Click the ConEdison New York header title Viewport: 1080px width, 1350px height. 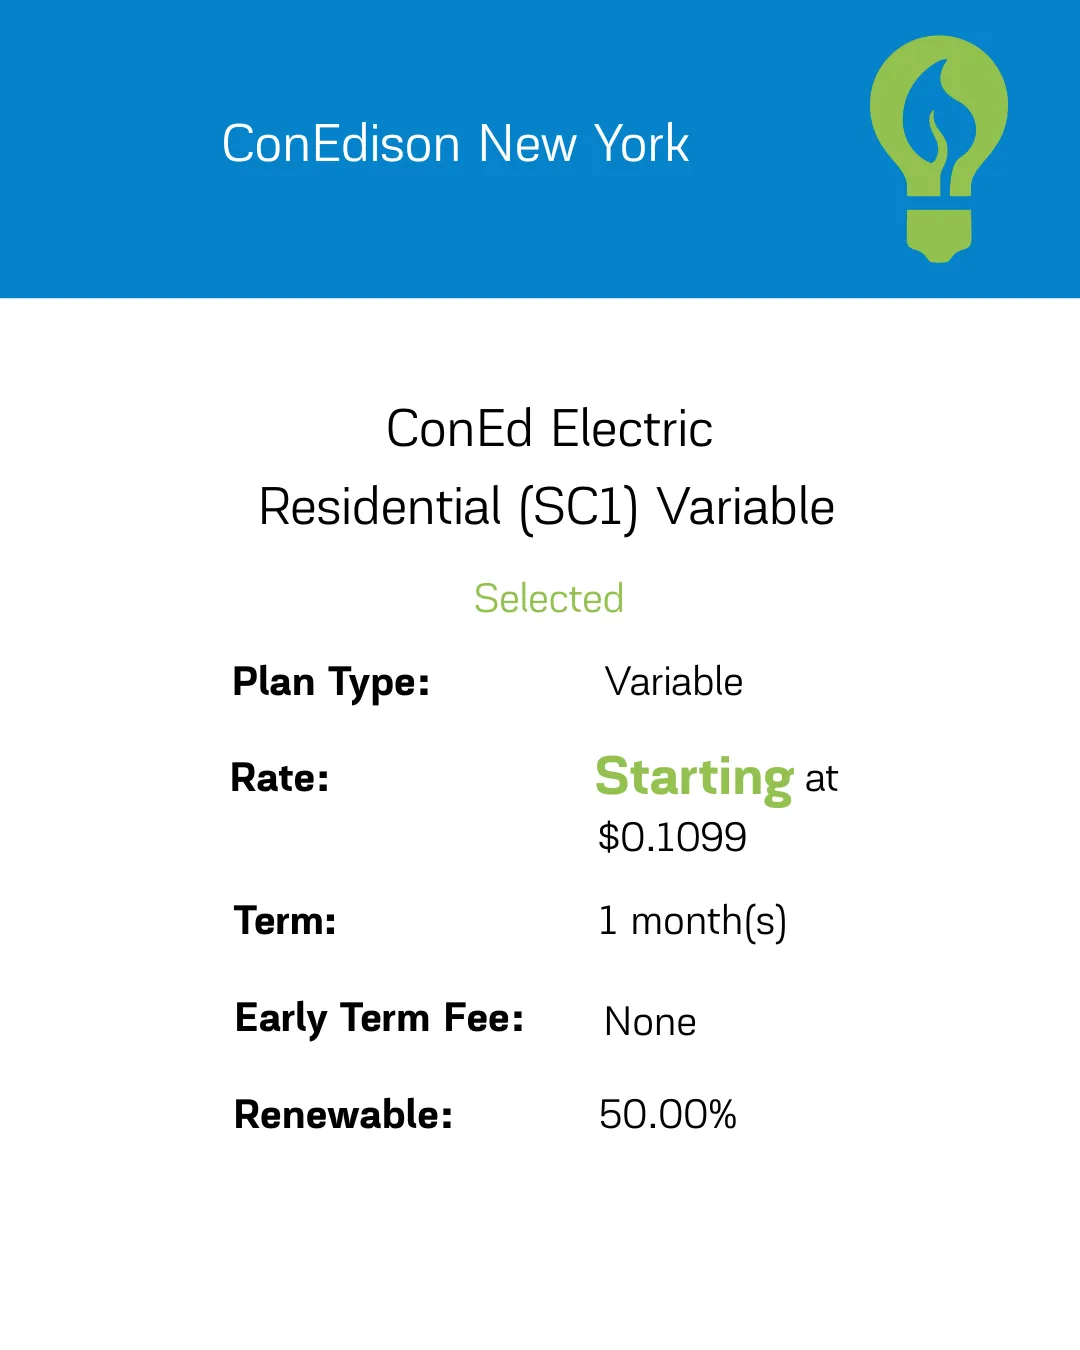tap(455, 144)
